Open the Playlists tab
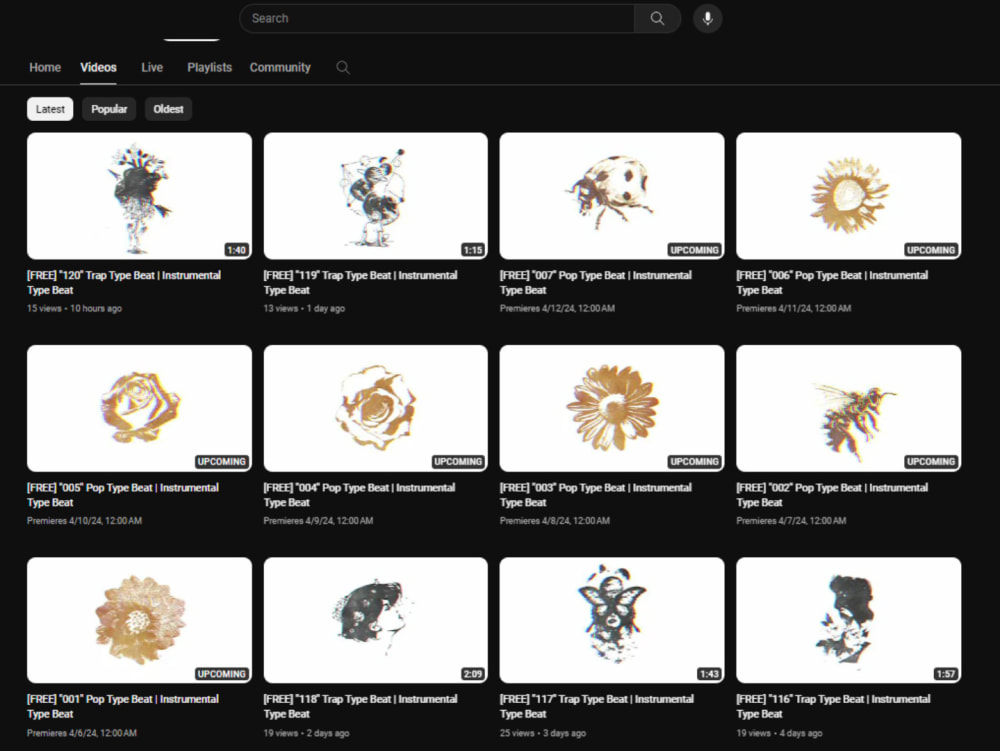 tap(209, 68)
